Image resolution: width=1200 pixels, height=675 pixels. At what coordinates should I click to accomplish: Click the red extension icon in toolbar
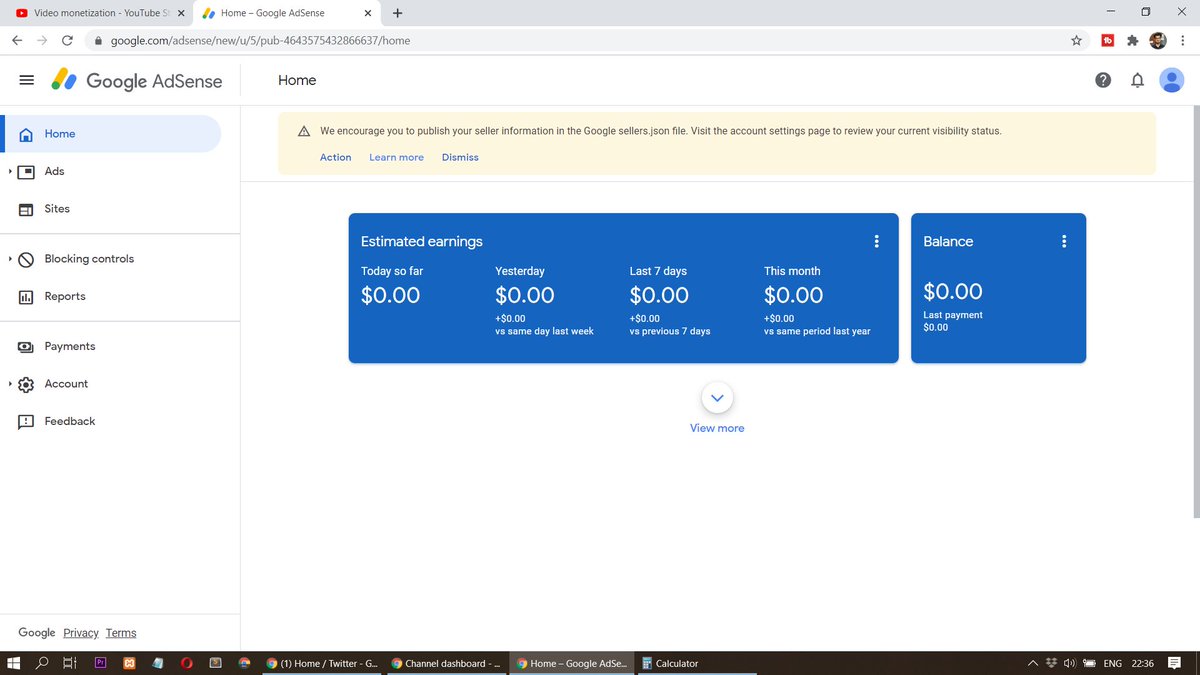(1108, 40)
